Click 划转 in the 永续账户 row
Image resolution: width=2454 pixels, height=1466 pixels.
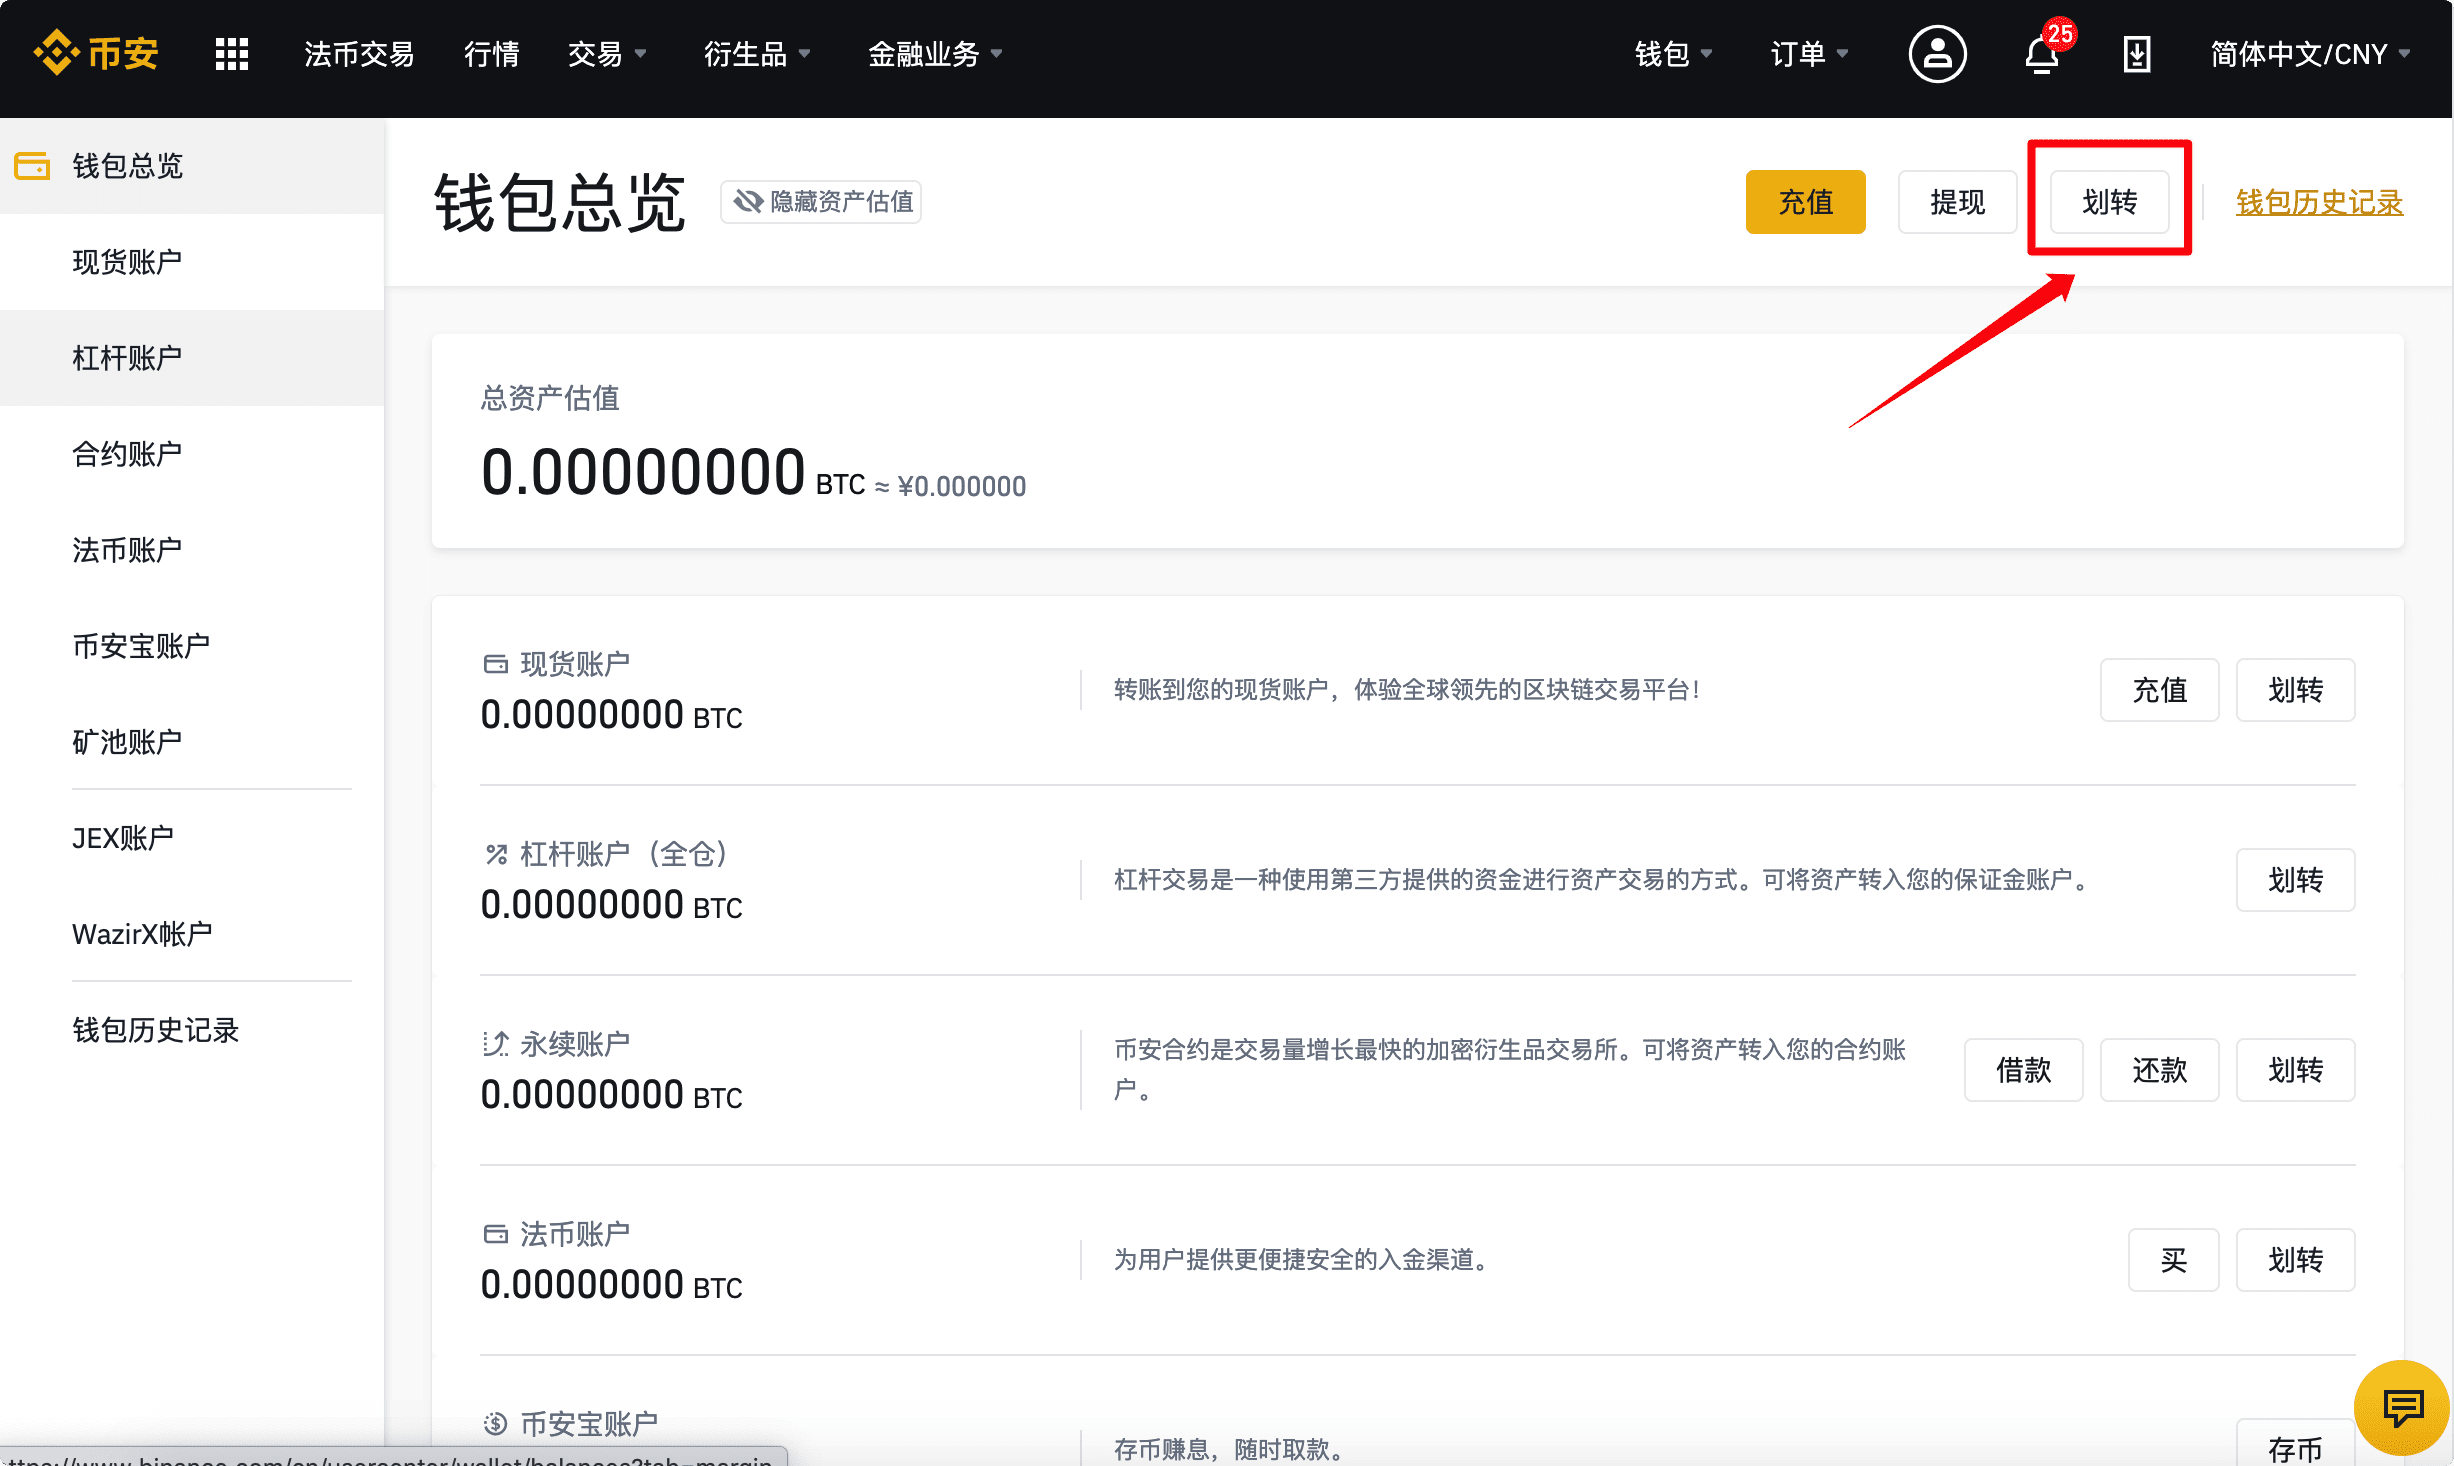(2295, 1070)
